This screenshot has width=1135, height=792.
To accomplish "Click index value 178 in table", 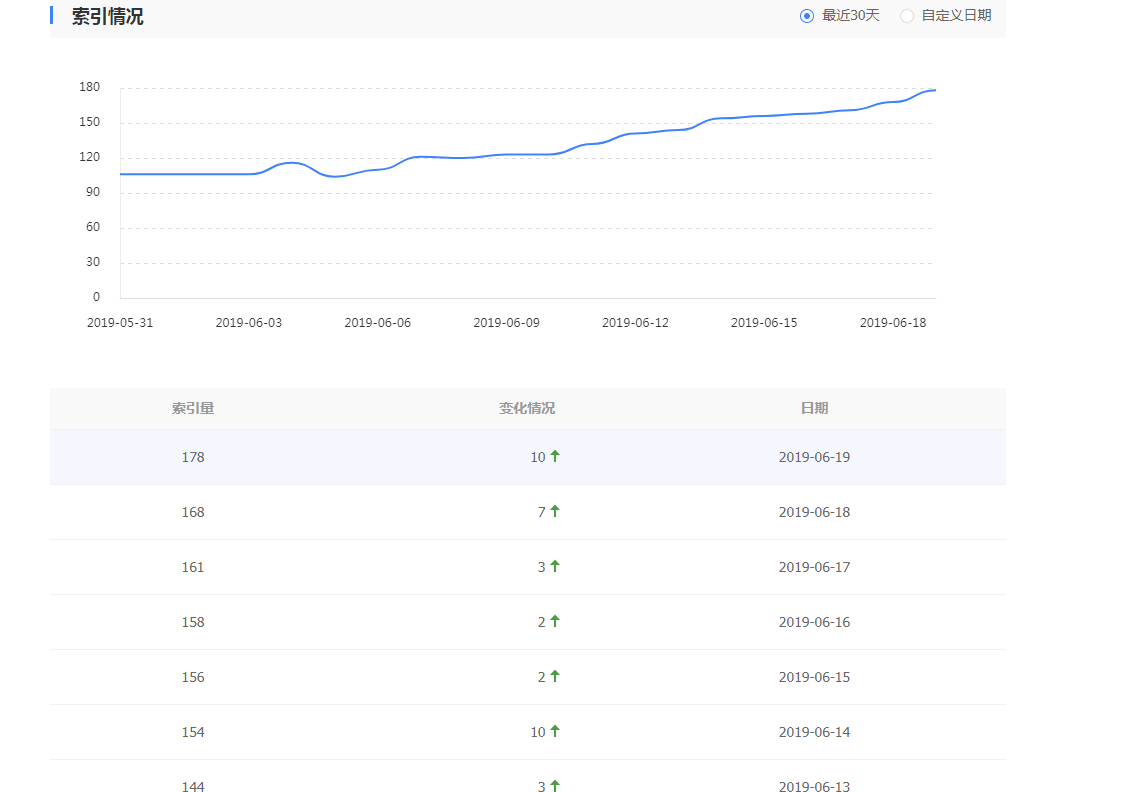I will [x=193, y=457].
